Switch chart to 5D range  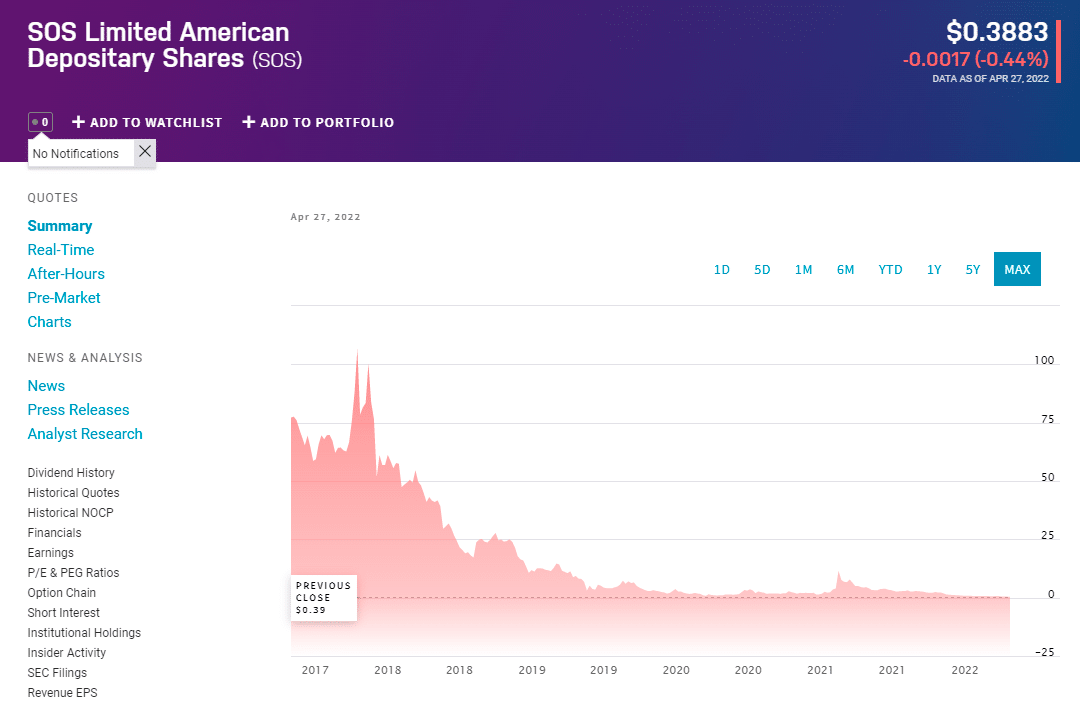[762, 269]
